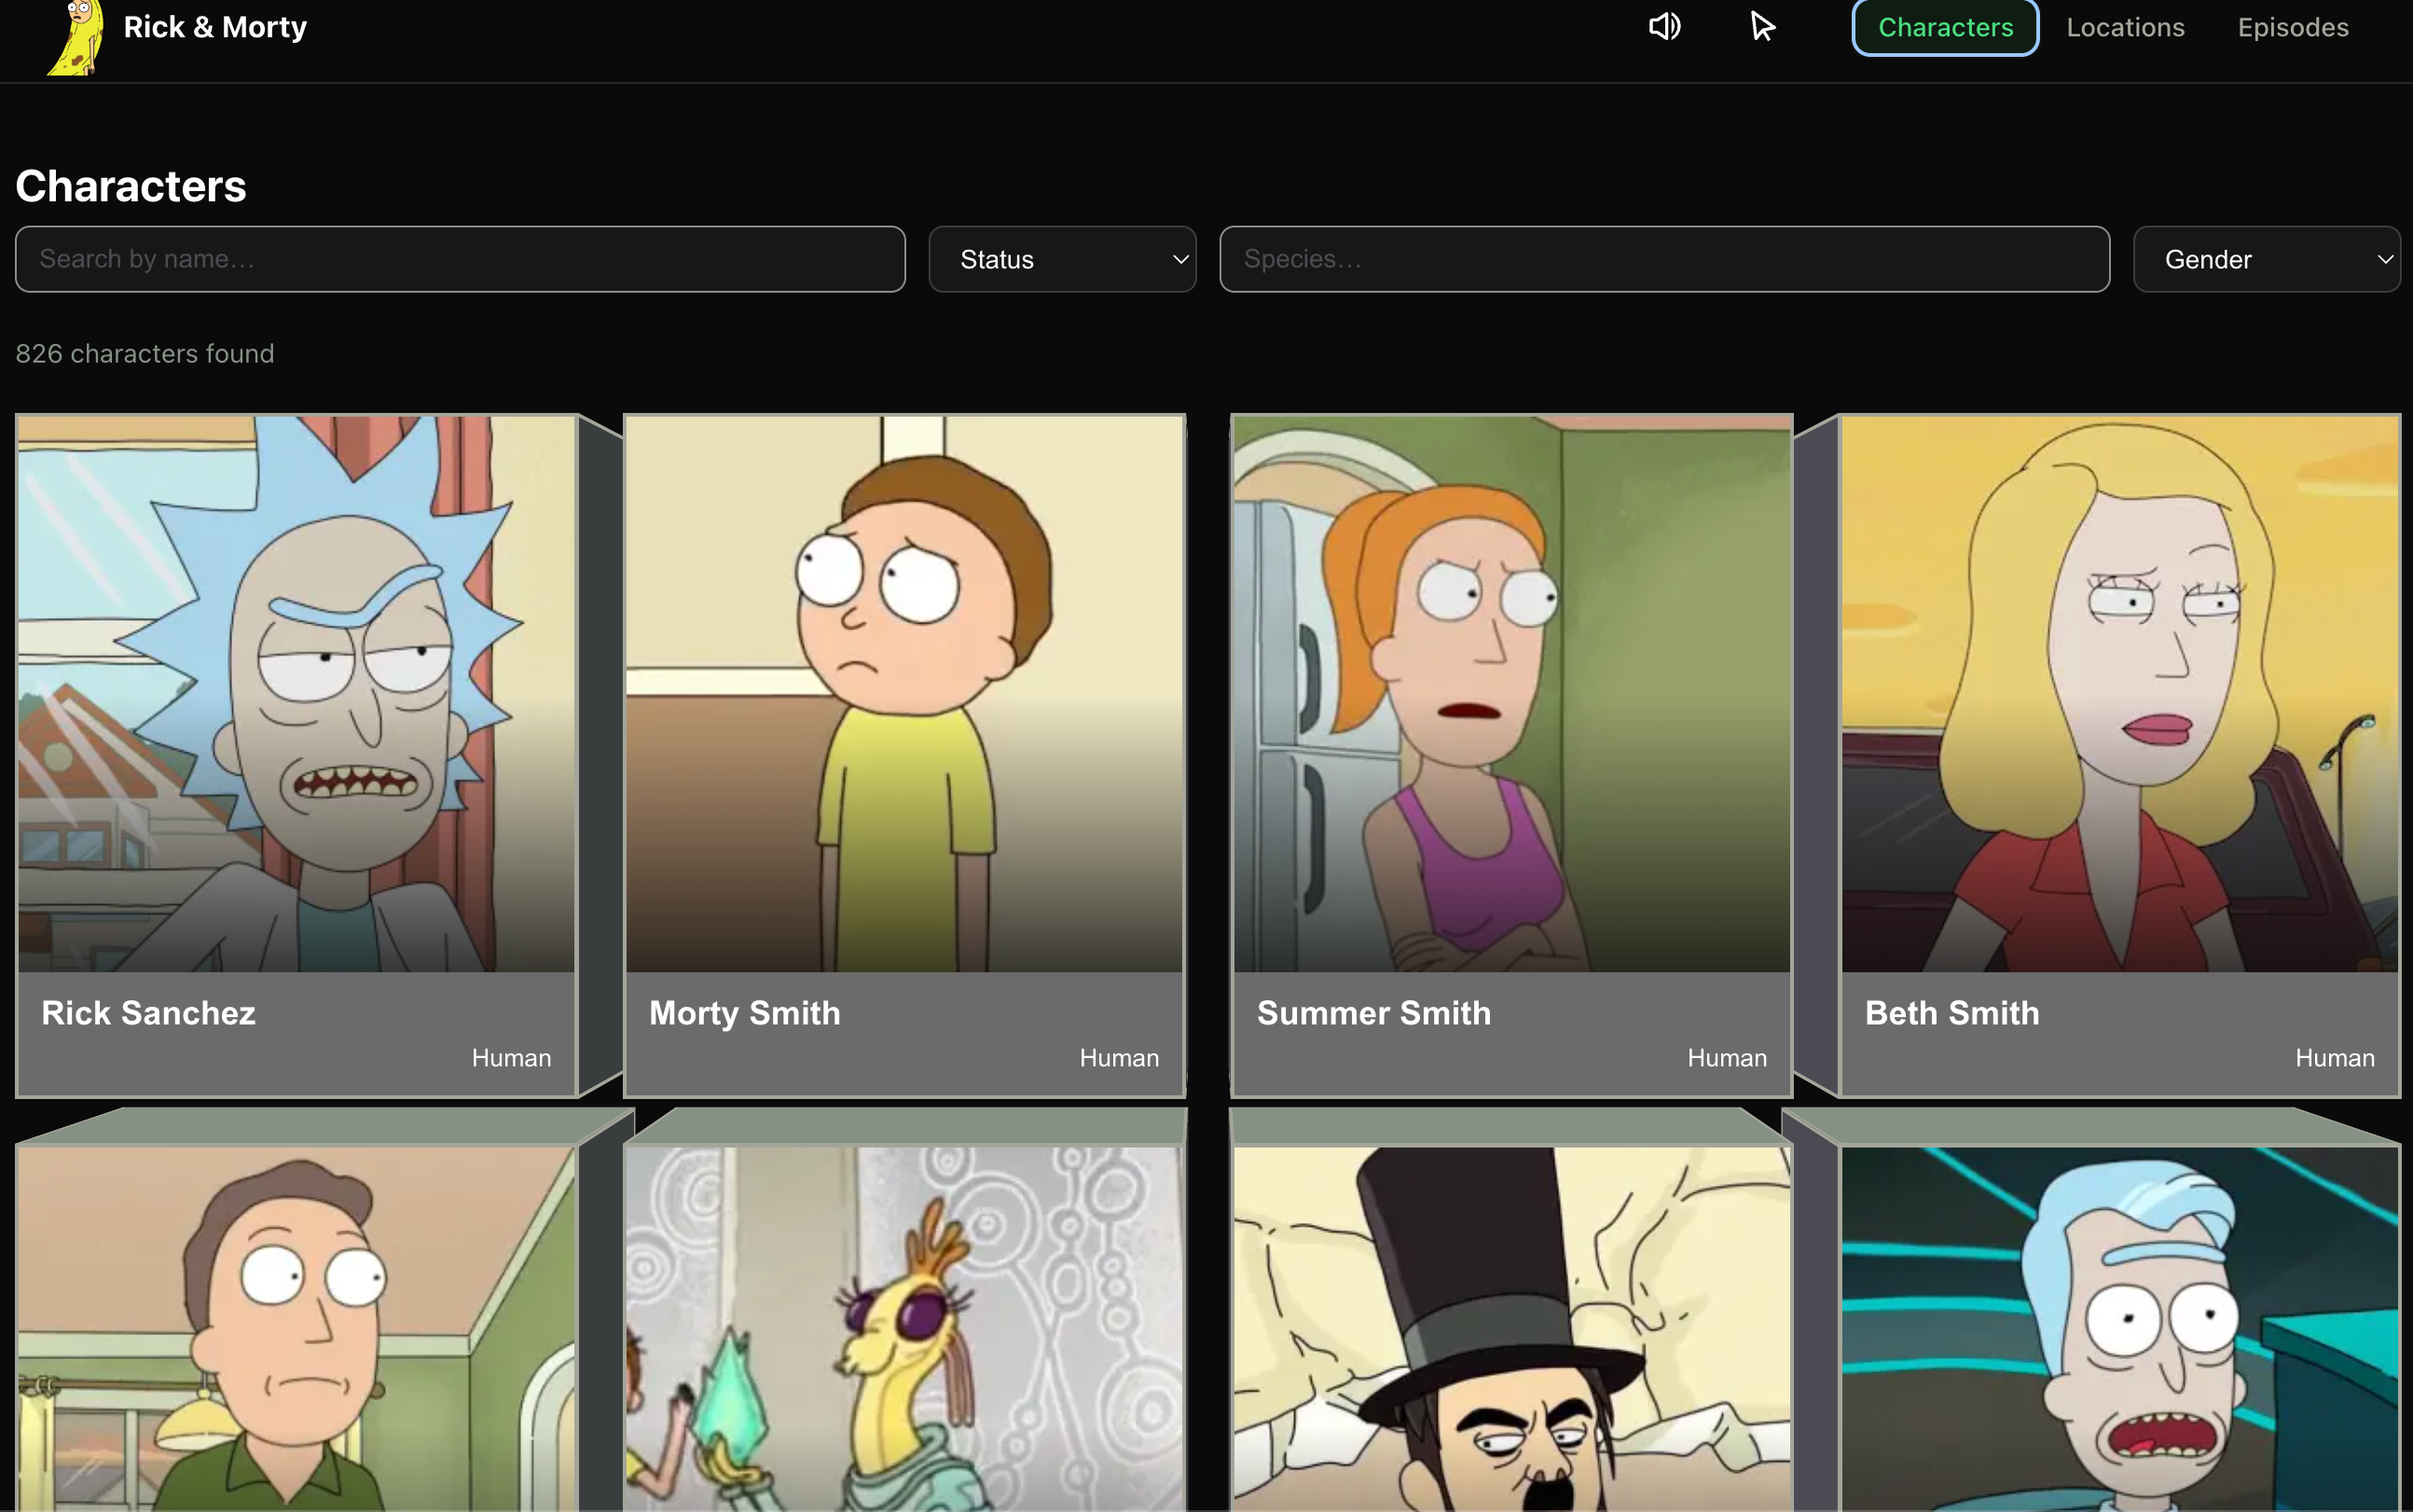Select the Rick Sanchez name label
The height and width of the screenshot is (1512, 2413).
148,1013
